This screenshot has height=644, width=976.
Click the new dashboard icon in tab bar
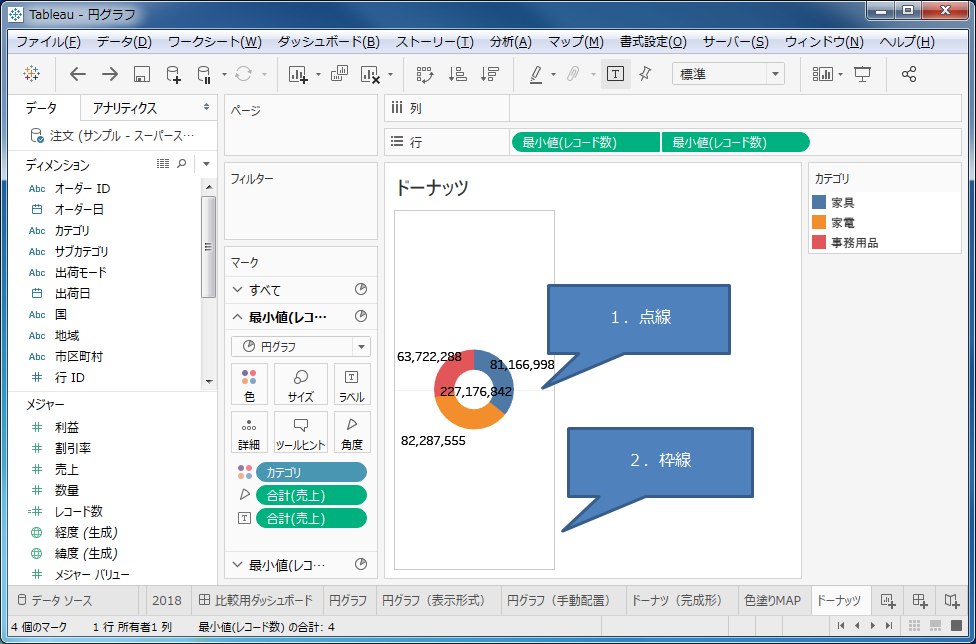pos(920,600)
